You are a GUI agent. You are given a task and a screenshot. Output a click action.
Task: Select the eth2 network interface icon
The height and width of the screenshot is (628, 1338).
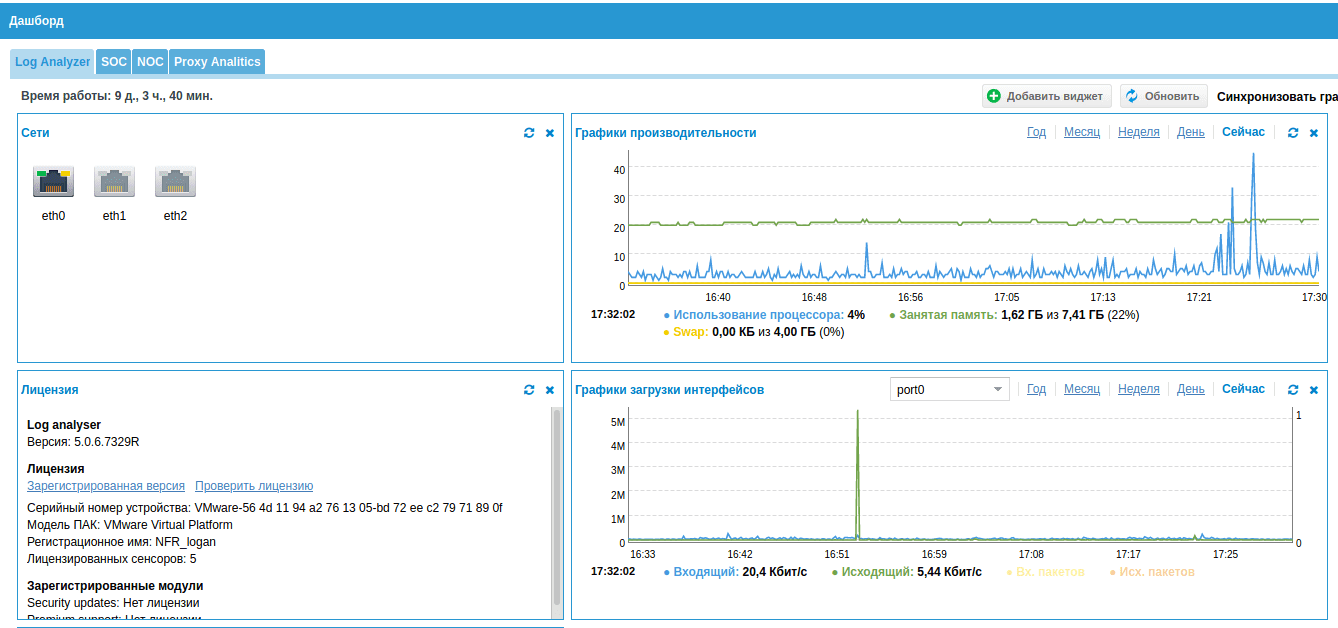coord(175,182)
